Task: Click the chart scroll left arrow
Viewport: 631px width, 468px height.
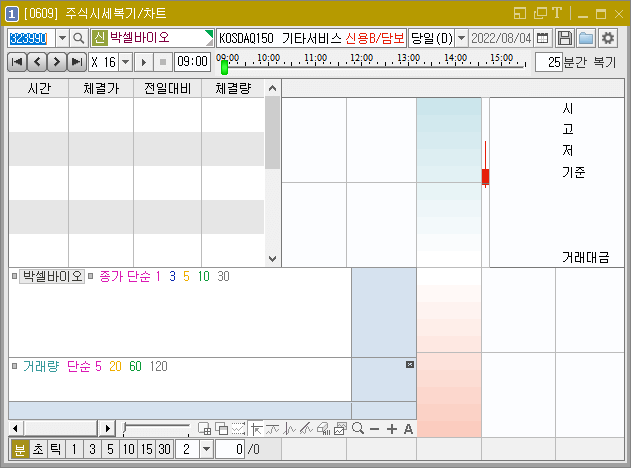Action: pos(15,429)
